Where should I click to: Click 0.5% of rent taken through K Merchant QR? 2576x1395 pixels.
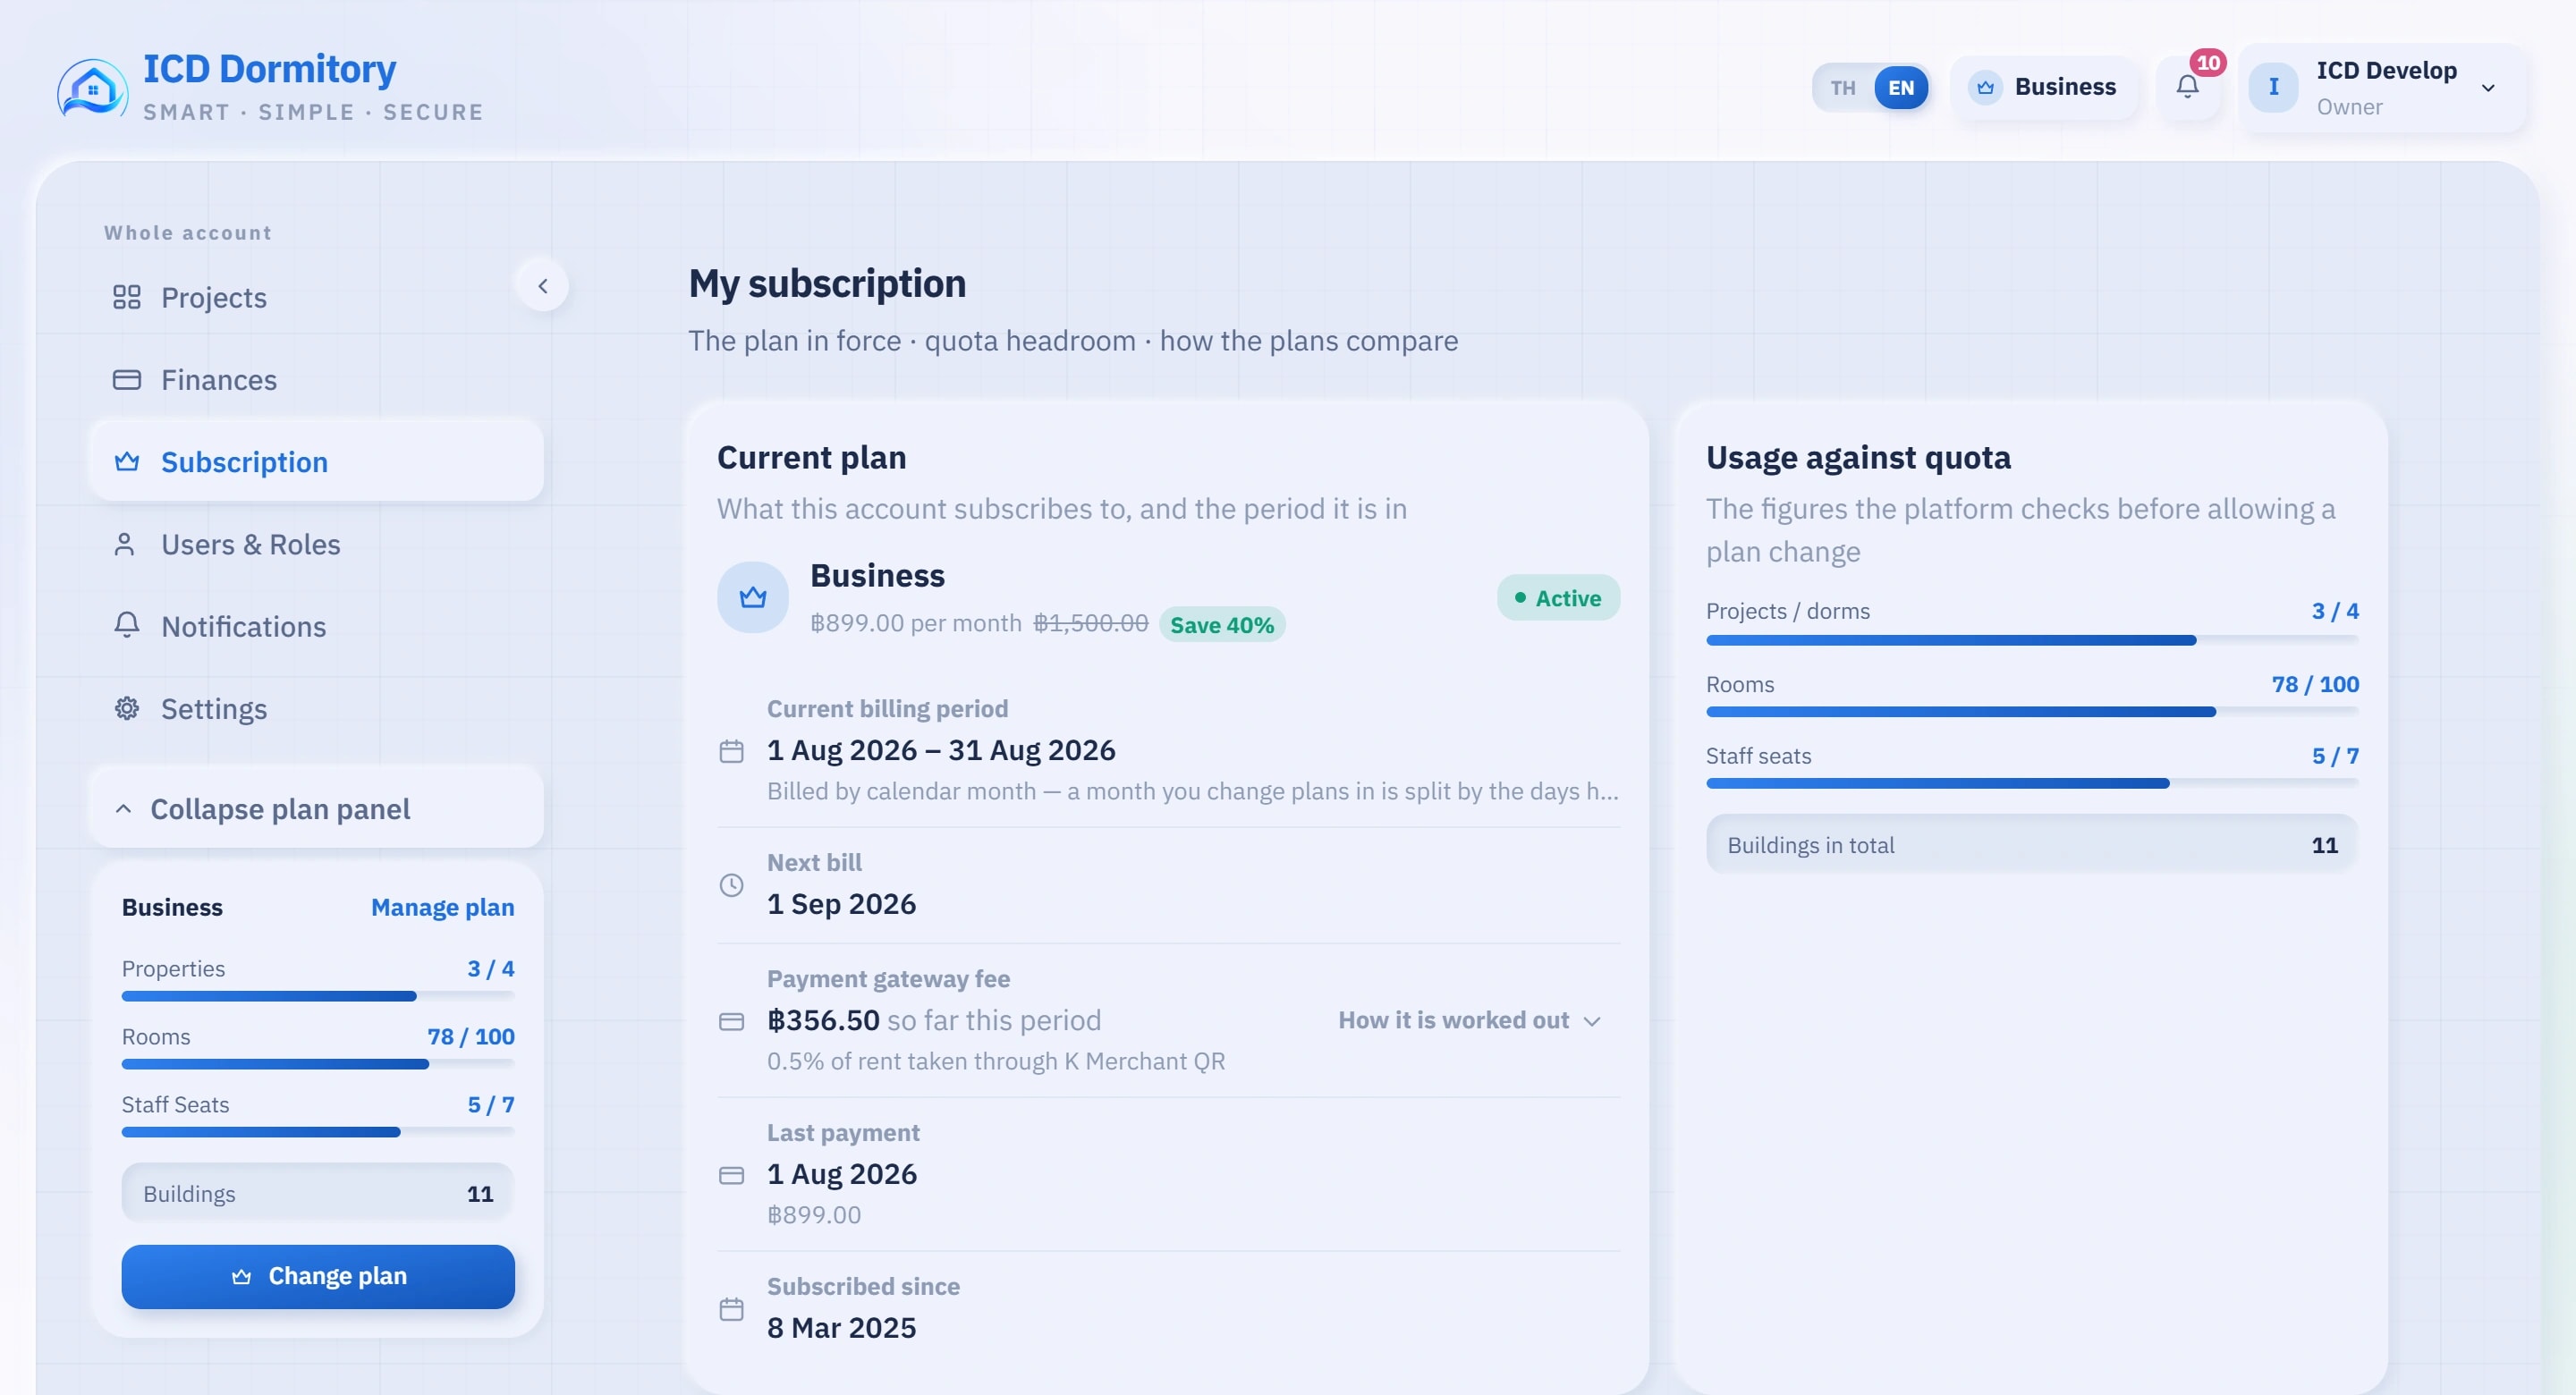(x=996, y=1061)
